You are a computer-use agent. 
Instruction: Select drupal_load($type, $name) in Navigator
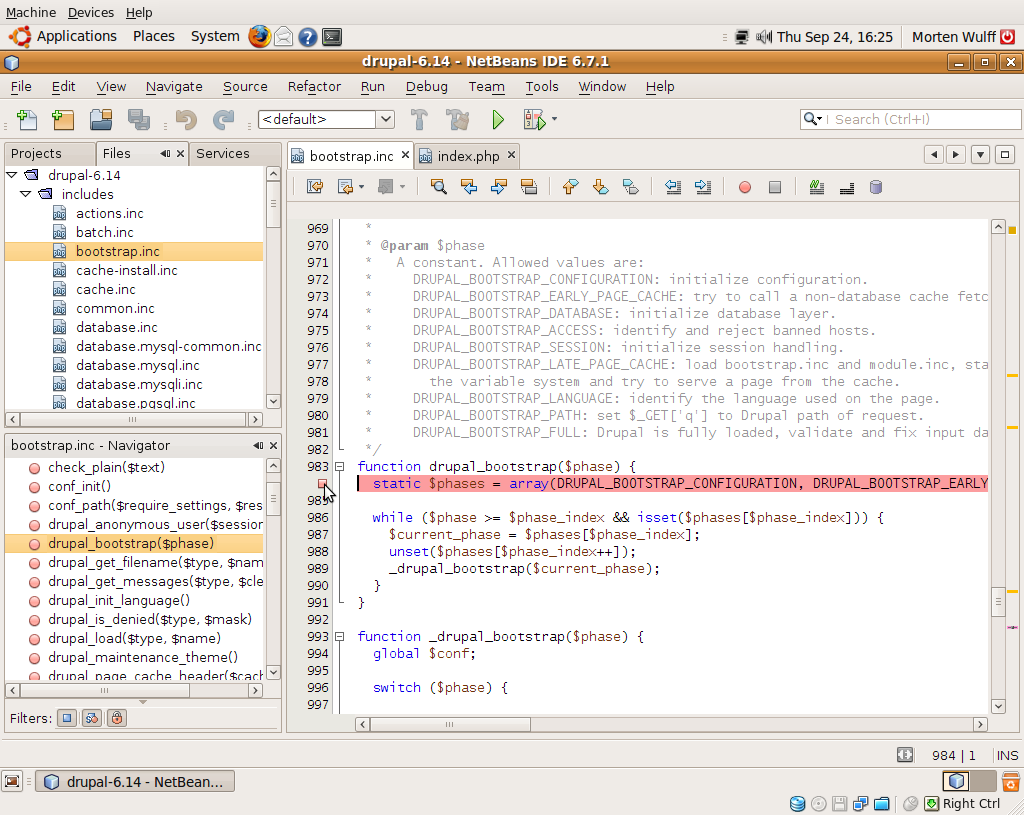click(x=134, y=638)
